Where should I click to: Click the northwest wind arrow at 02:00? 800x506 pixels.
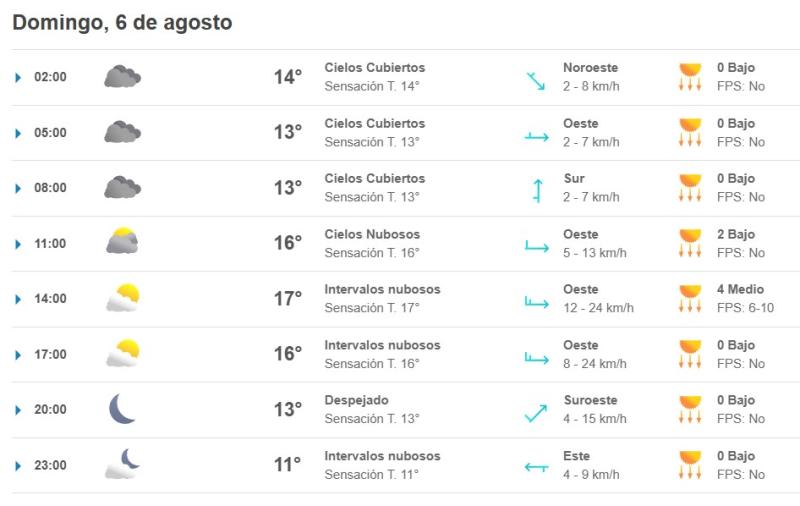coord(536,80)
